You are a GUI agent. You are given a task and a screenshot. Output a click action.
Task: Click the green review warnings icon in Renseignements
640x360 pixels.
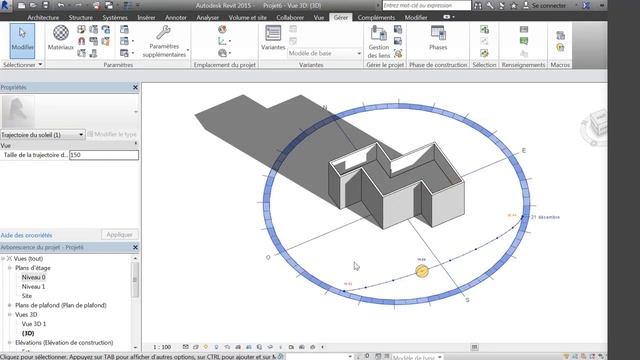524,41
